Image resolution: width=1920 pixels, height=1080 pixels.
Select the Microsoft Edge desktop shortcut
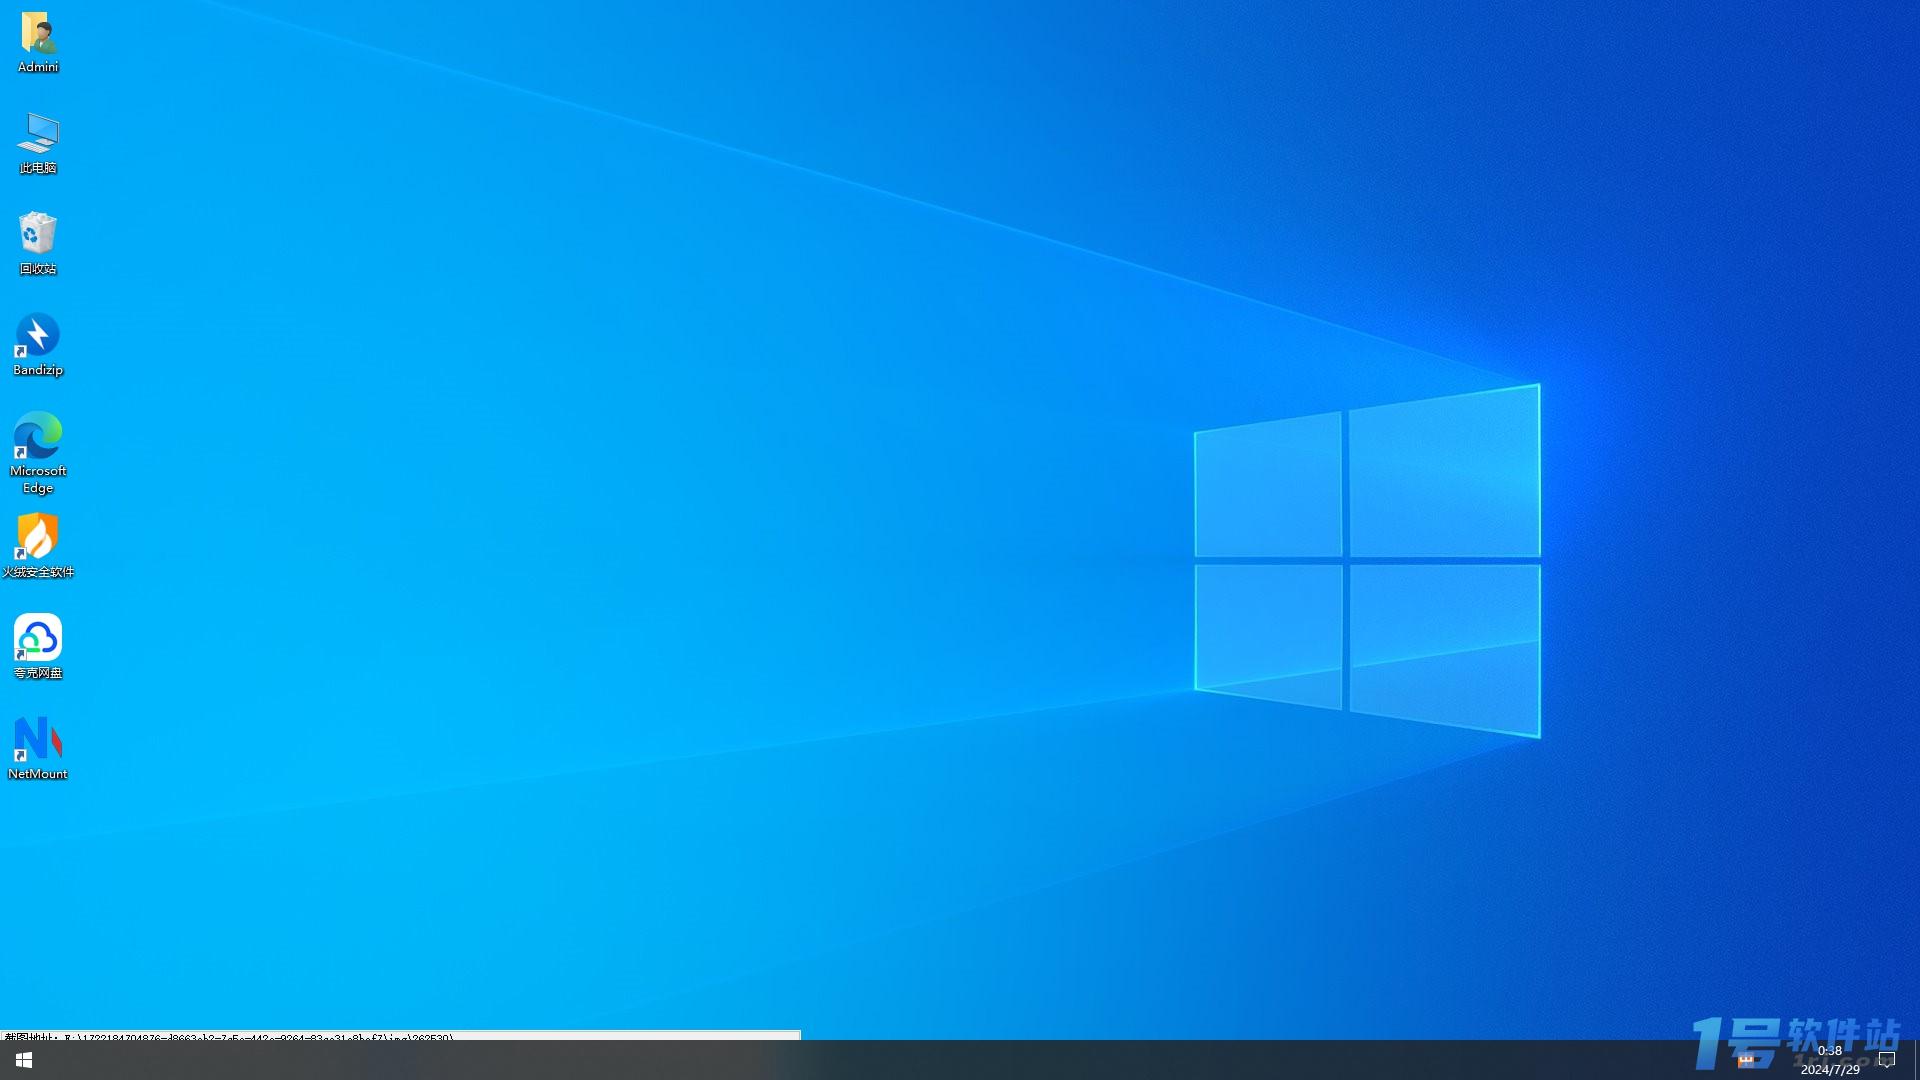click(38, 453)
